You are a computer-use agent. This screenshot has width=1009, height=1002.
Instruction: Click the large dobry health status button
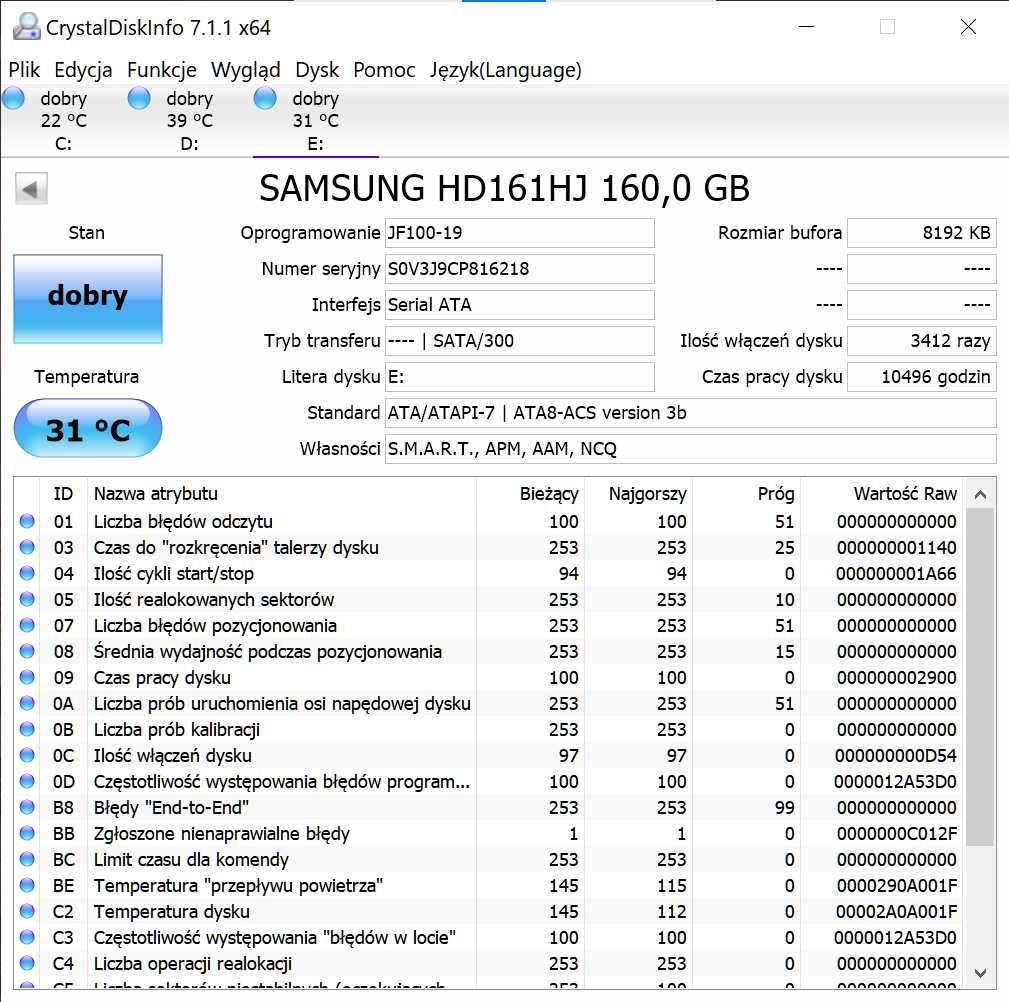pos(88,299)
